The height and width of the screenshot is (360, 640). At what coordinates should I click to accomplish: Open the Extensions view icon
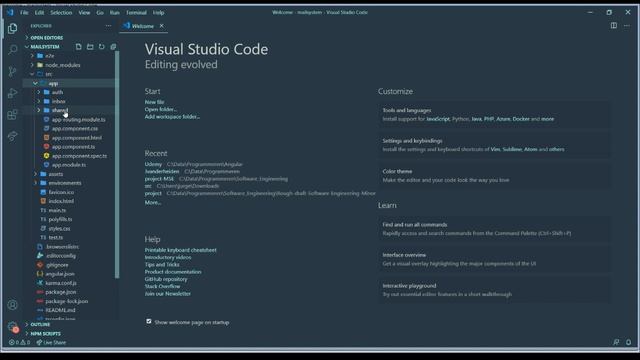point(12,115)
